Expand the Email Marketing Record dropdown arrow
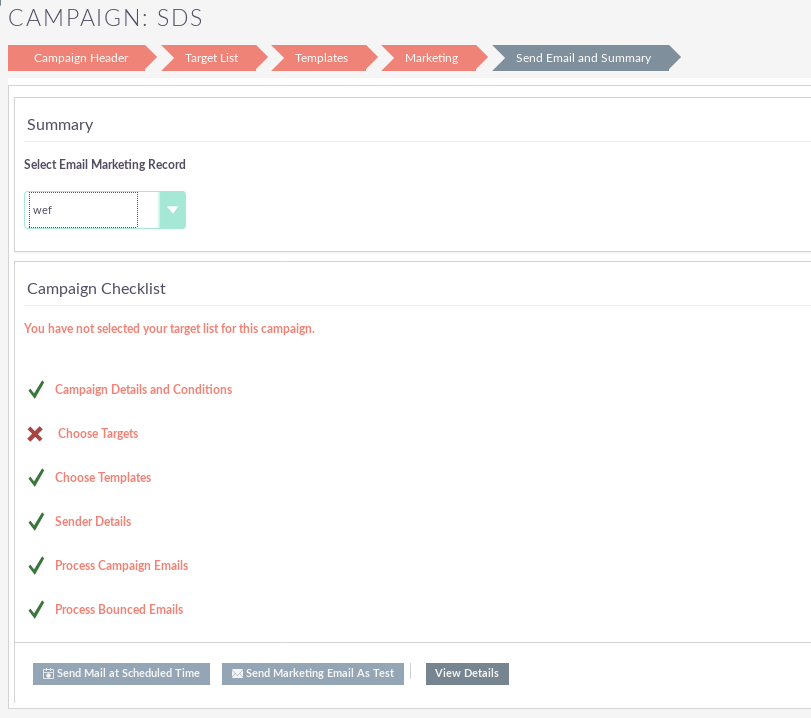The image size is (811, 718). (x=173, y=210)
